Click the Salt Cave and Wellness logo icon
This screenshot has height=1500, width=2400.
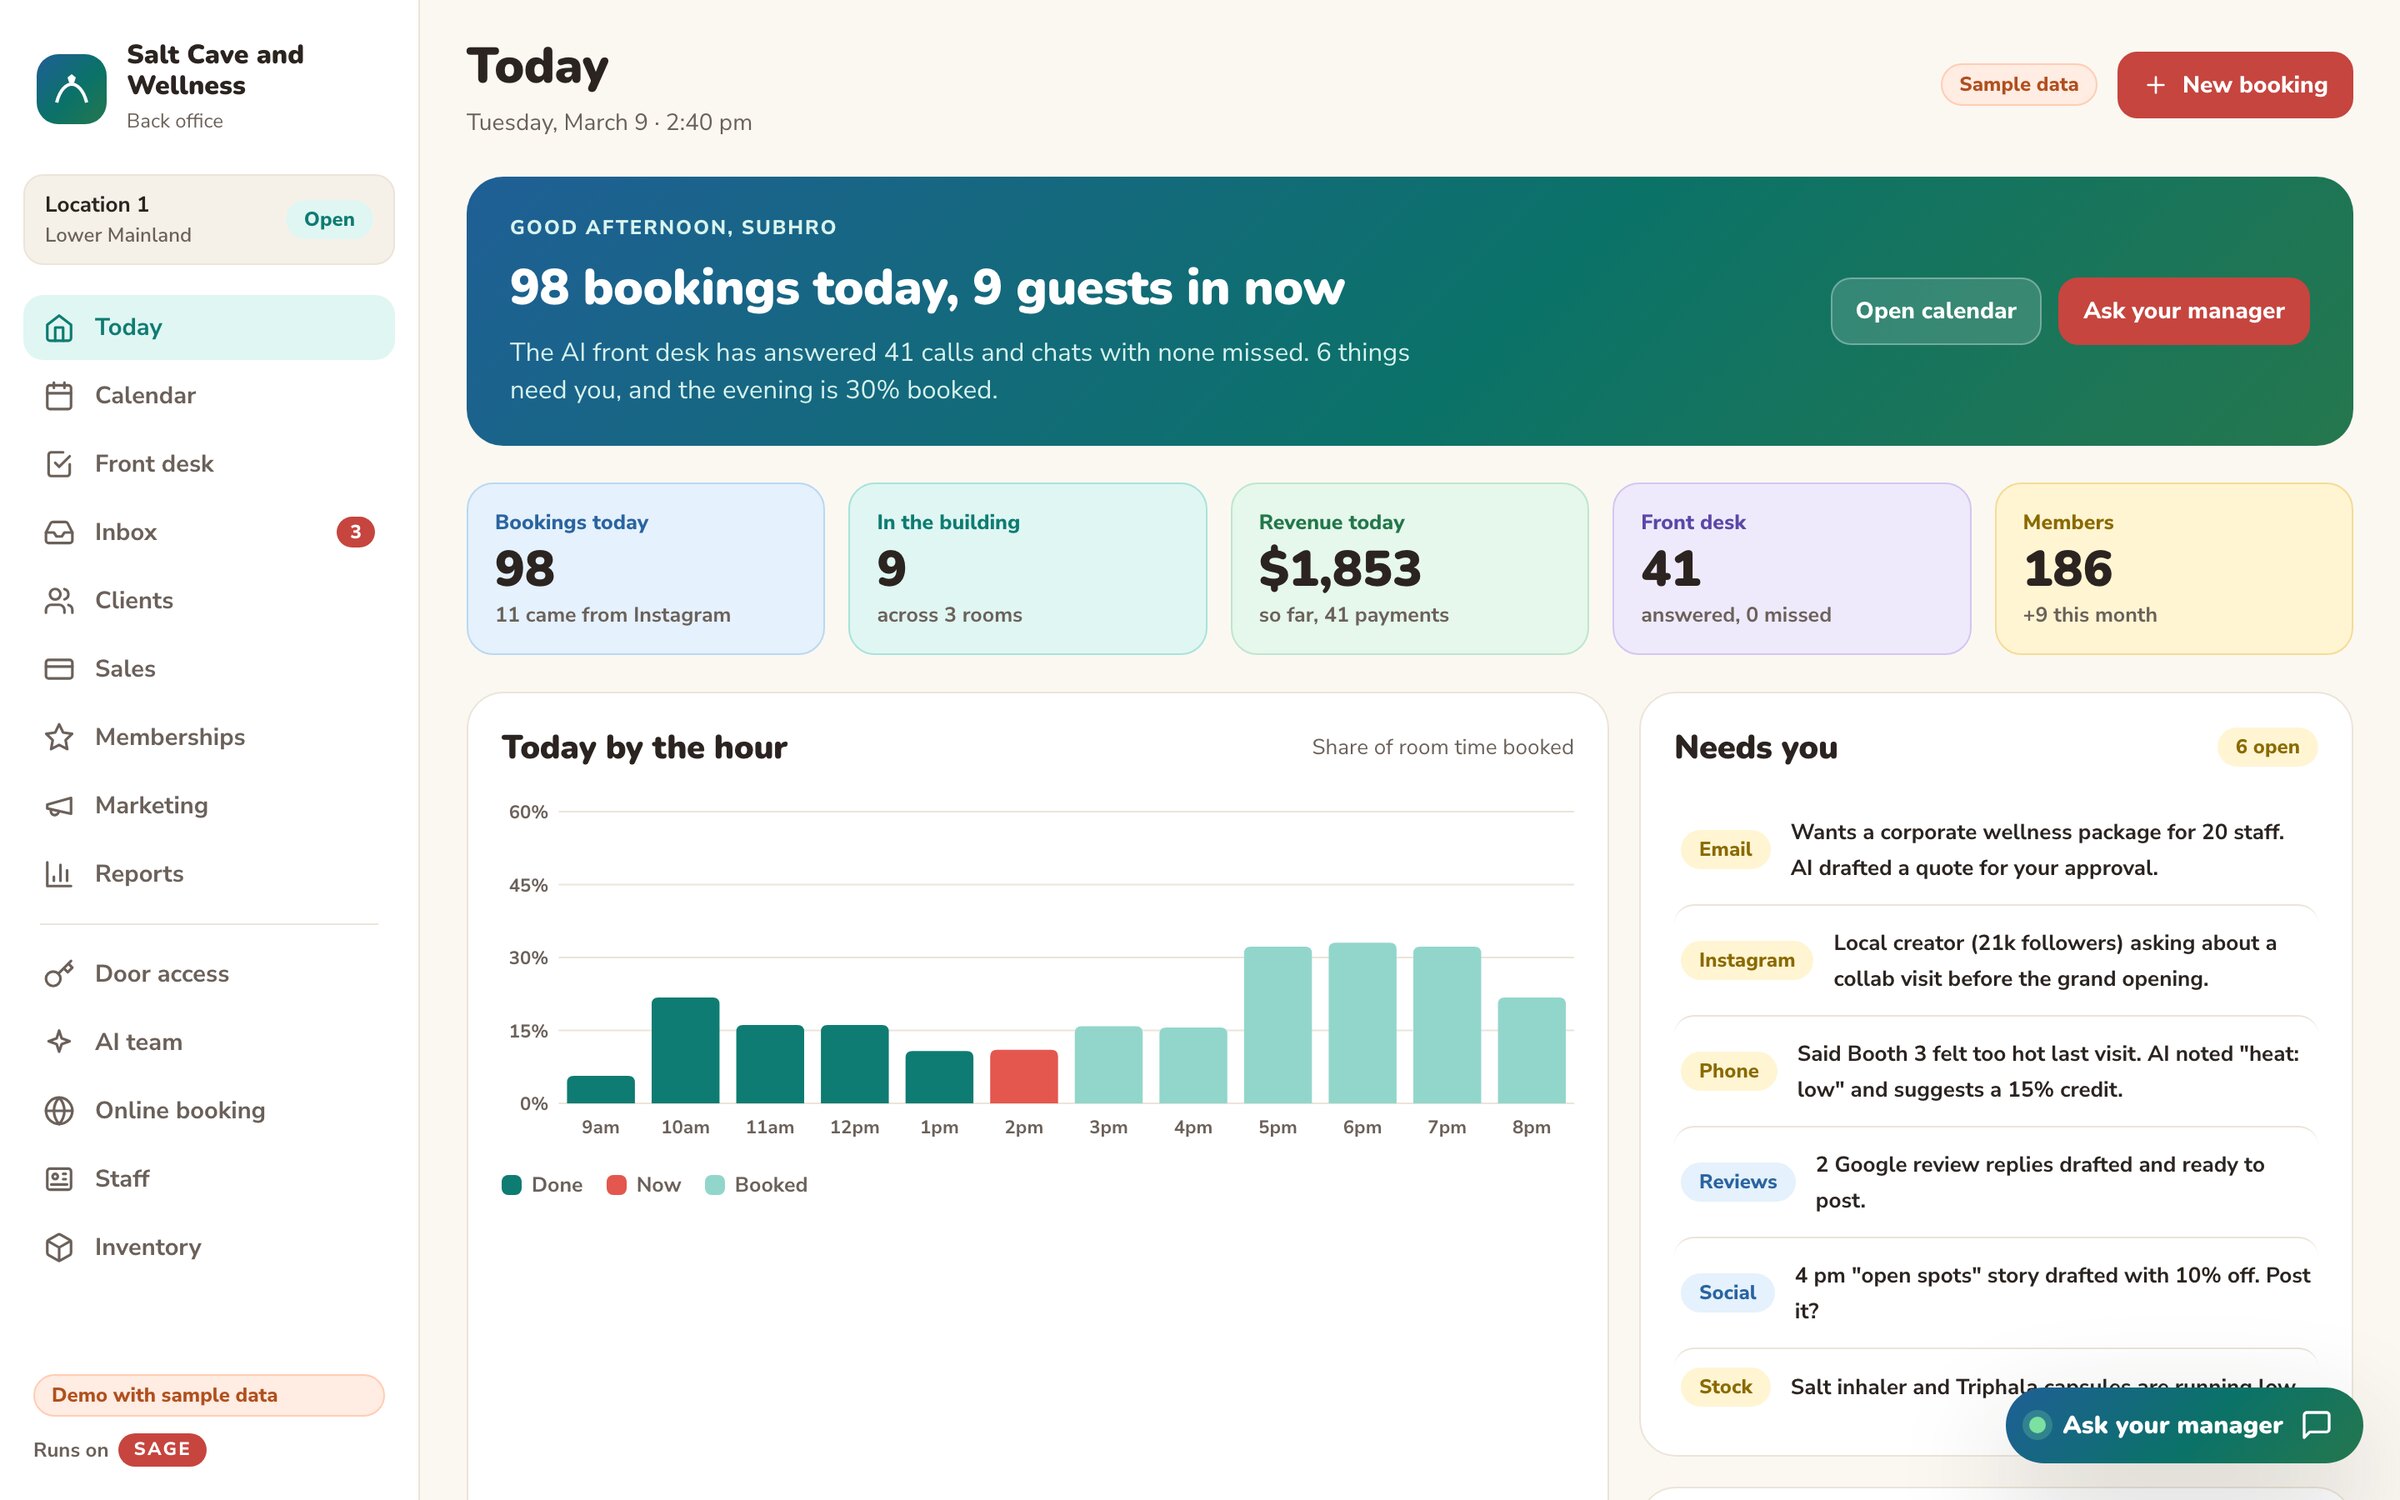(71, 88)
